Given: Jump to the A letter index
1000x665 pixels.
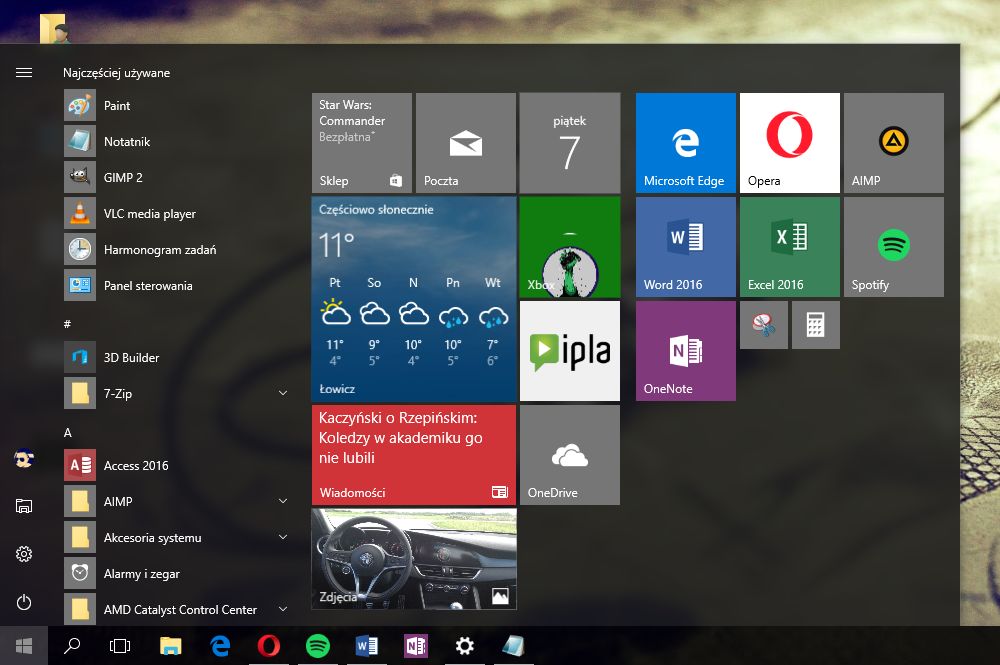Looking at the screenshot, I should (68, 432).
